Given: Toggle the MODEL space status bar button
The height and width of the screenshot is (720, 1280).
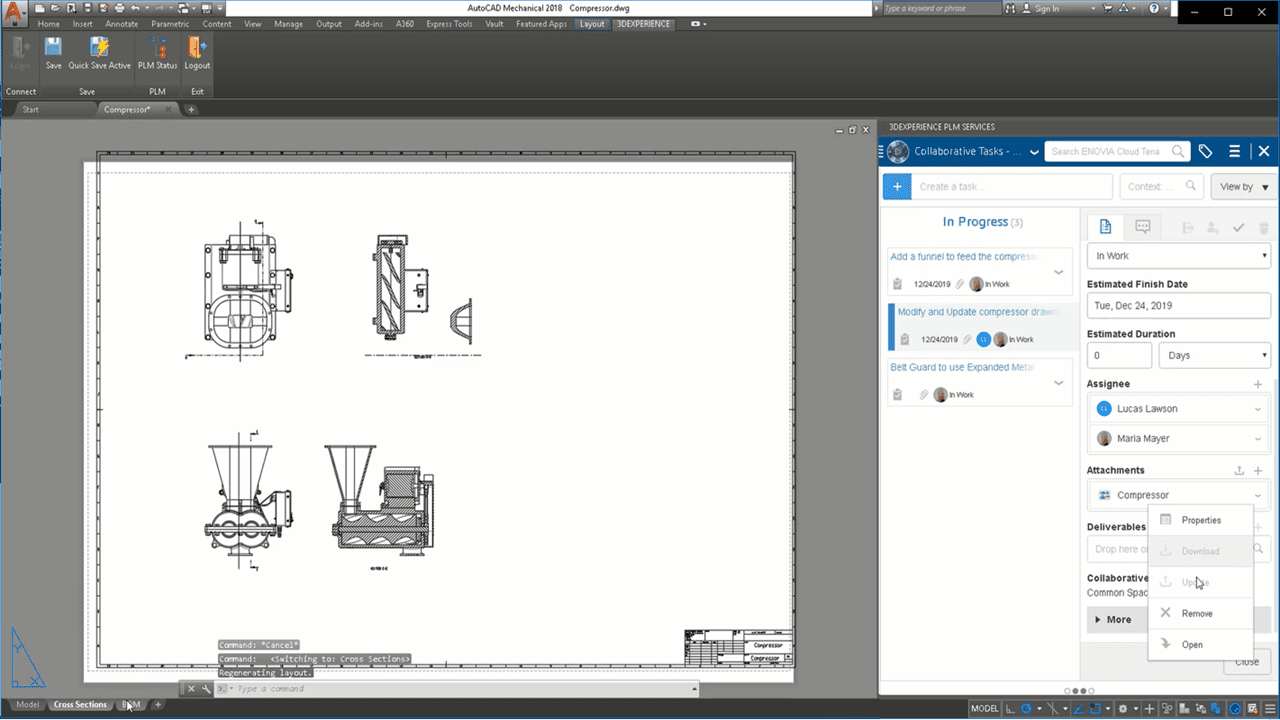Looking at the screenshot, I should (984, 708).
